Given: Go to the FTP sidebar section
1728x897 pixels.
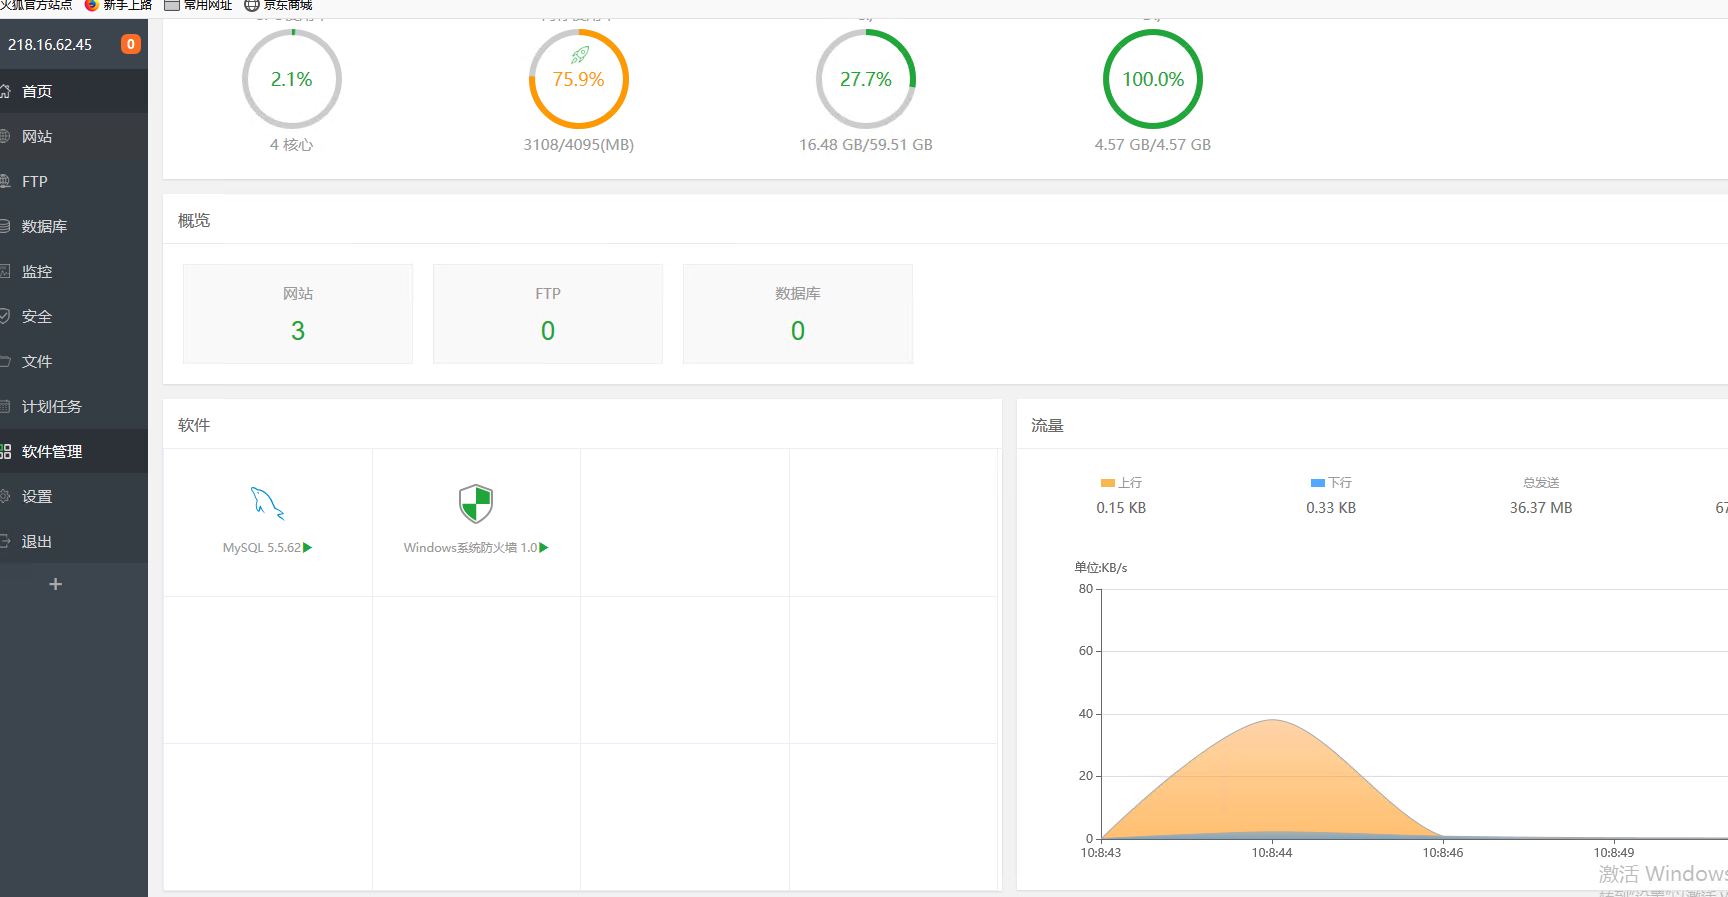Looking at the screenshot, I should (x=74, y=181).
